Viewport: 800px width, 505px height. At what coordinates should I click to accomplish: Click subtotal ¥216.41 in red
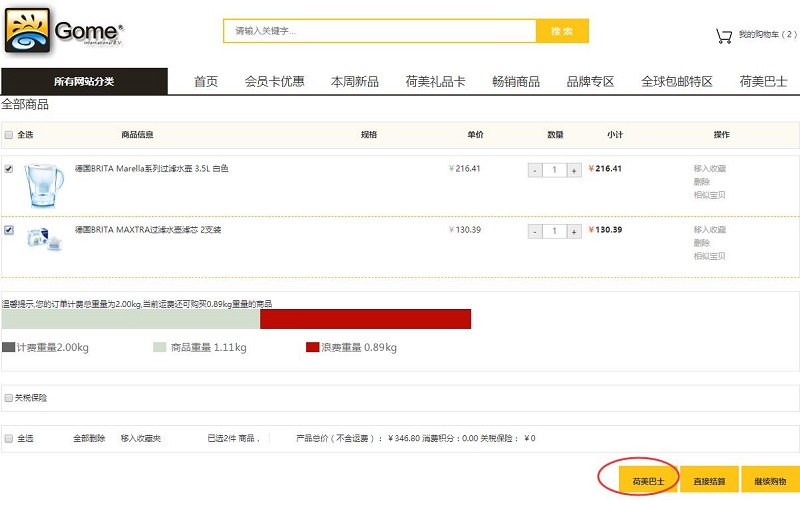click(605, 168)
